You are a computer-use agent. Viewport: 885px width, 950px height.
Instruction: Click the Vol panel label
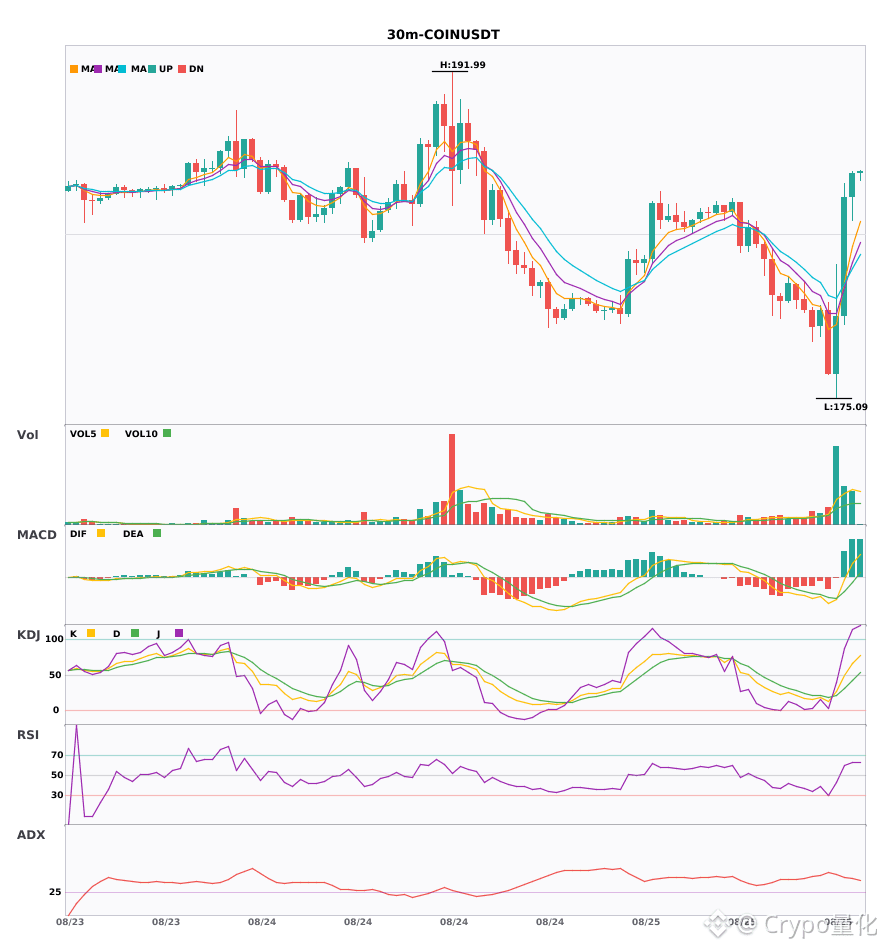click(28, 434)
